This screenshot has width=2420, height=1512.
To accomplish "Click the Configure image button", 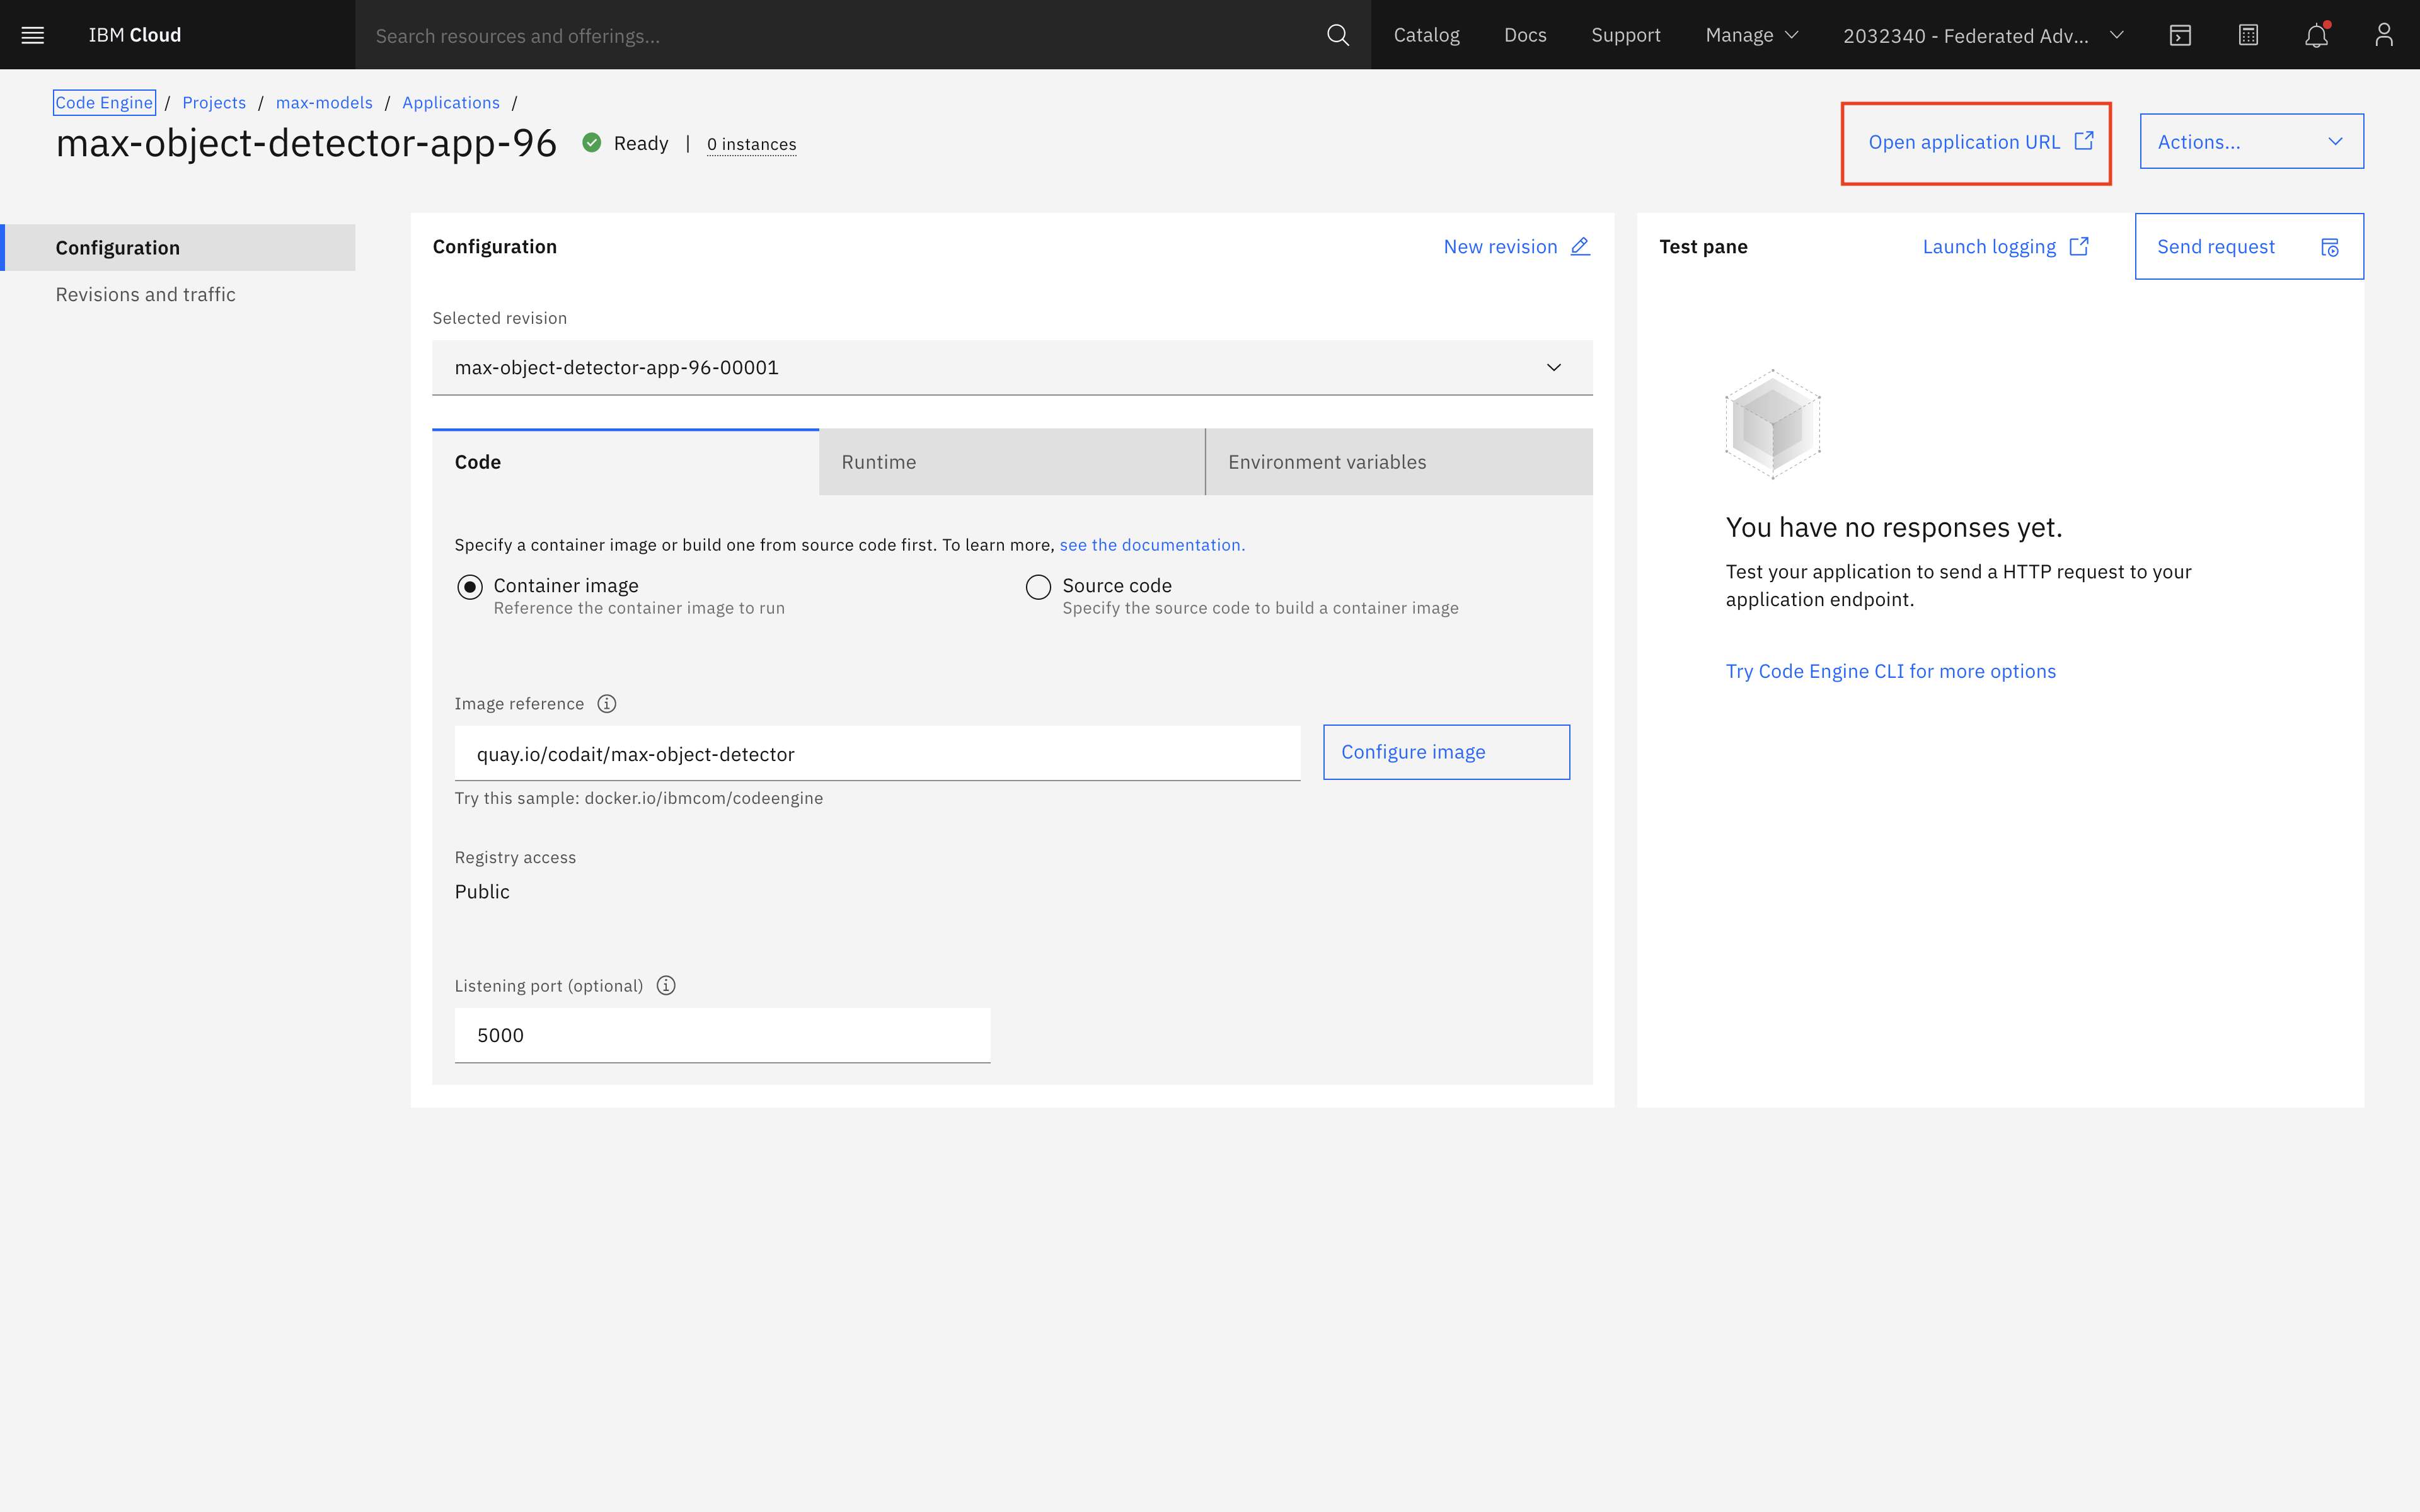I will coord(1445,752).
